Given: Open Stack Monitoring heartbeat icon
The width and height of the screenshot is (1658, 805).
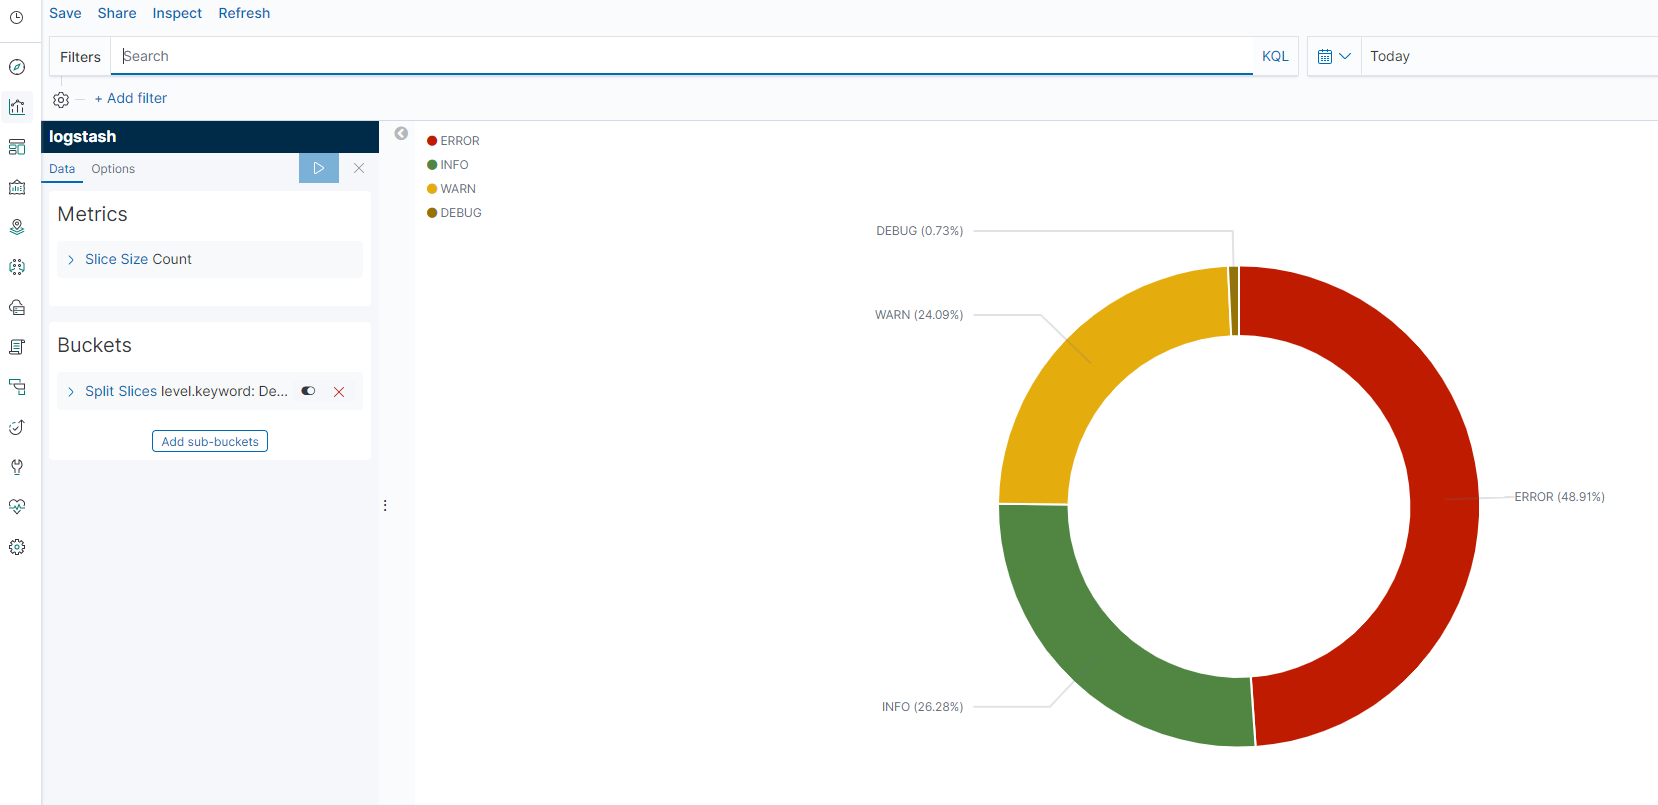Looking at the screenshot, I should pyautogui.click(x=17, y=507).
